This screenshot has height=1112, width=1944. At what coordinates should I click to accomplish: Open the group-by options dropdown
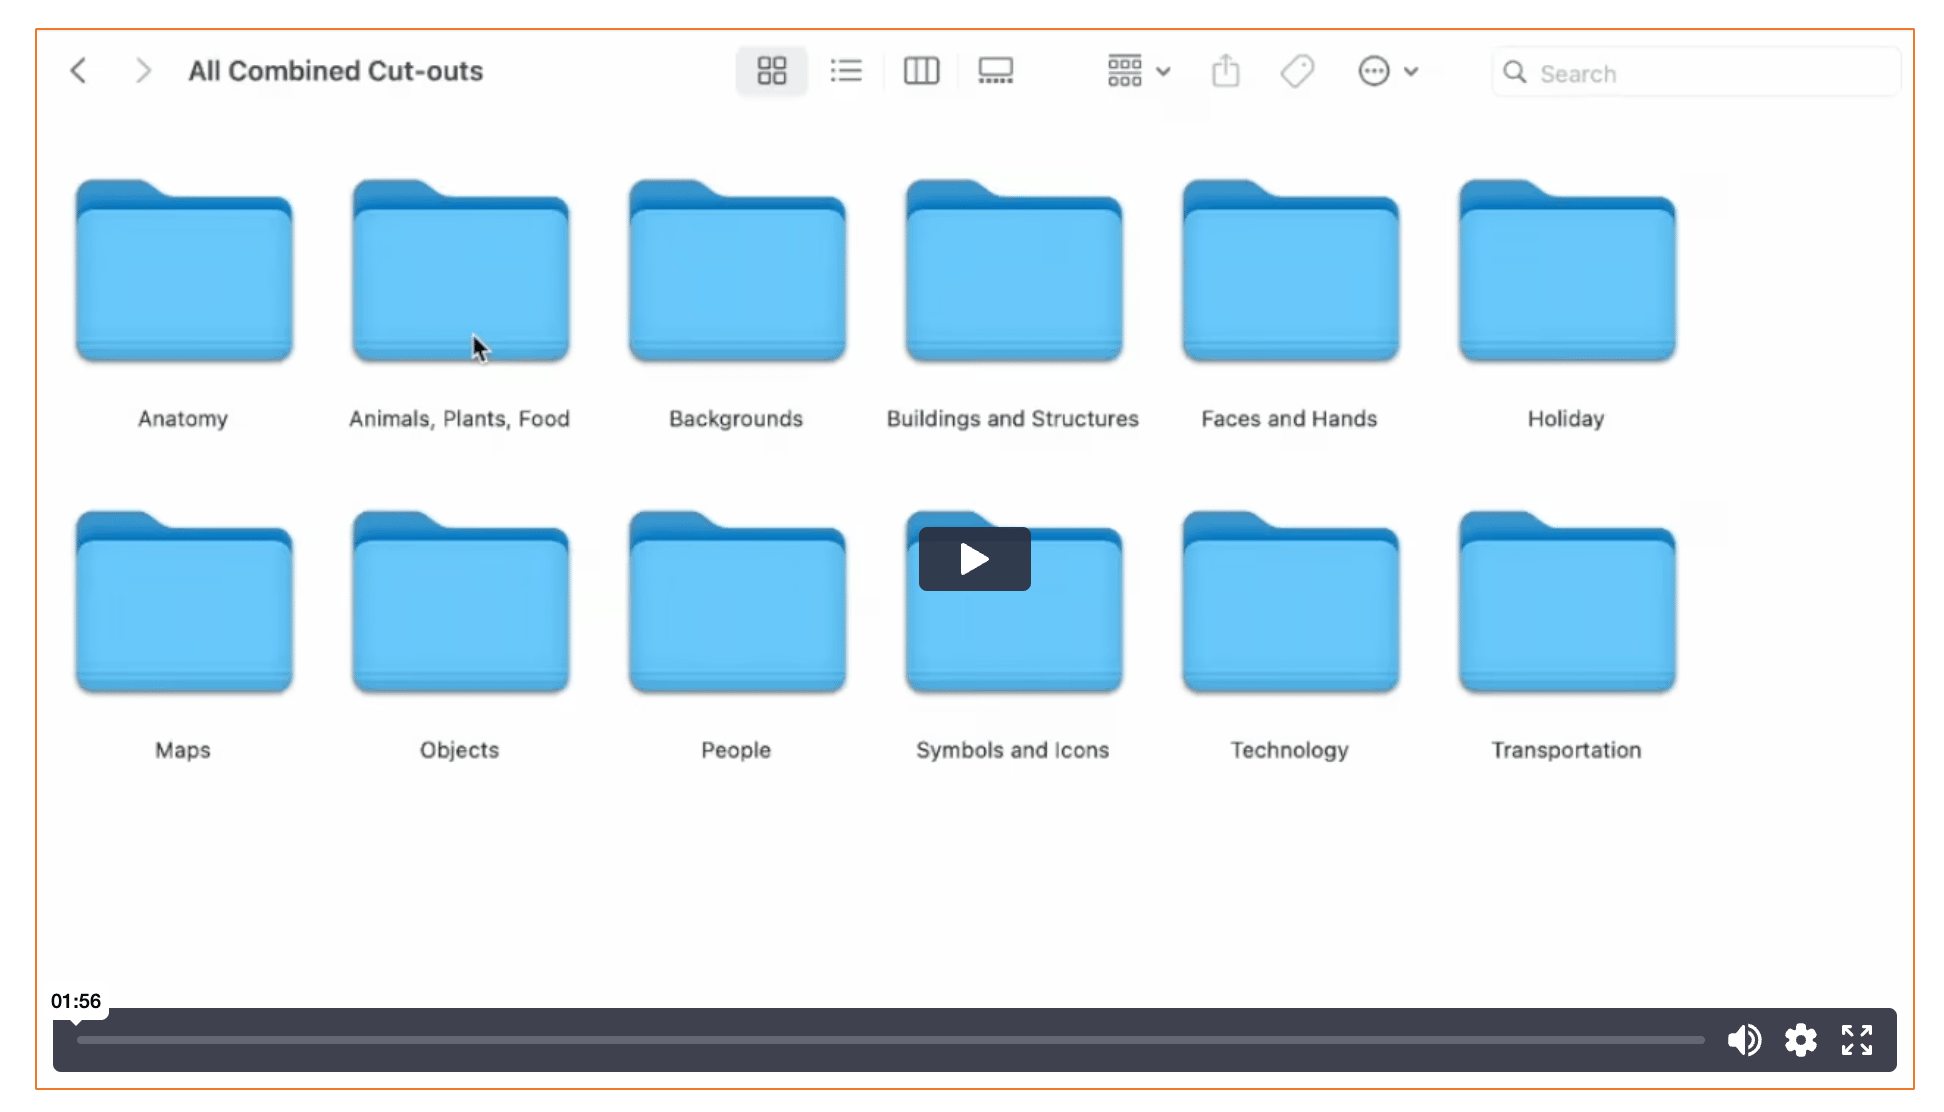coord(1138,71)
